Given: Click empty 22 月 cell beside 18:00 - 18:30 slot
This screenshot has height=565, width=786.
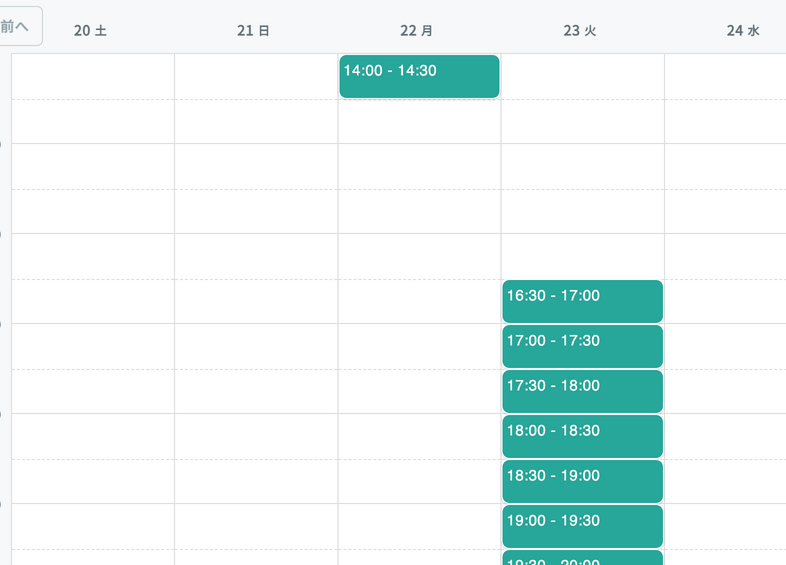Looking at the screenshot, I should (x=419, y=436).
